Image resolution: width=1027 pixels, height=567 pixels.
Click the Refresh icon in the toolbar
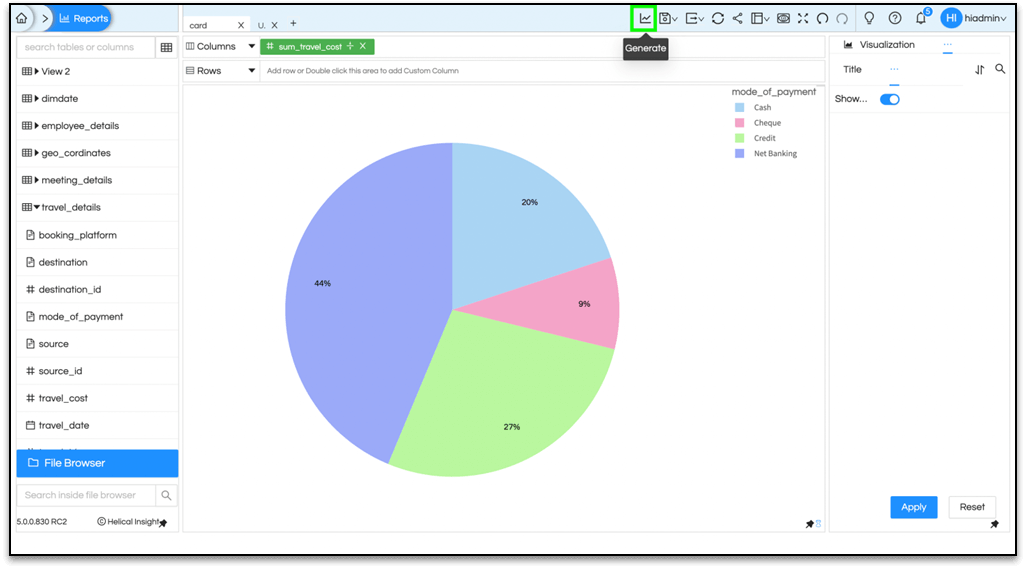point(718,18)
